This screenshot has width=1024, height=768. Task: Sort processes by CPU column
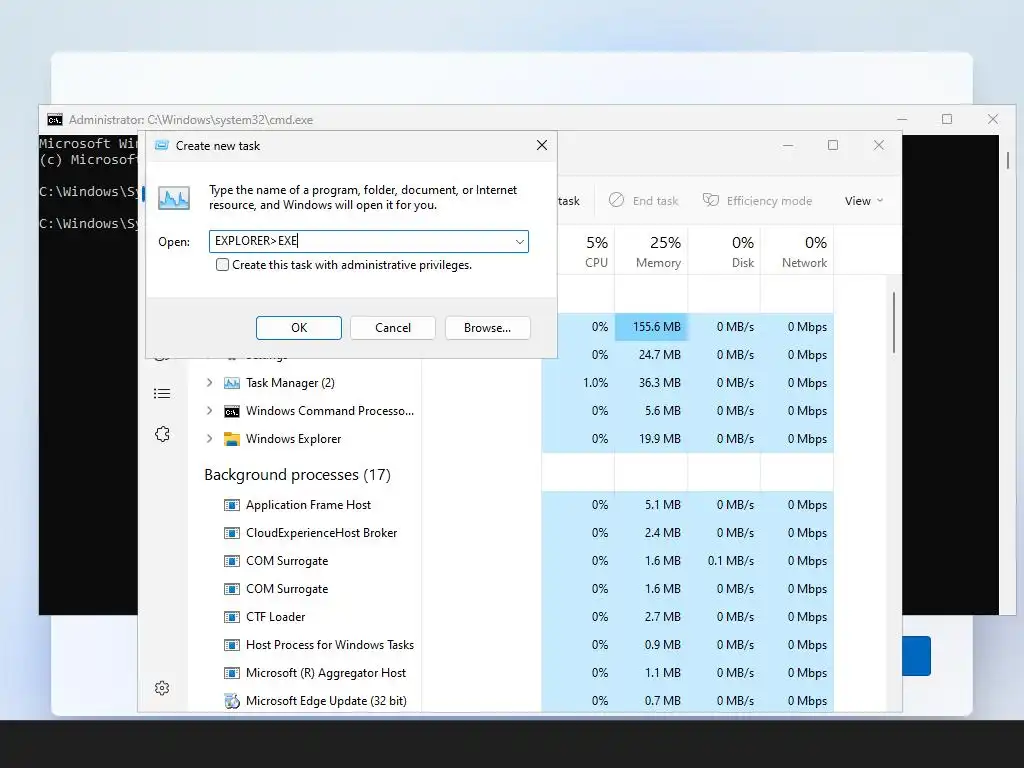point(596,251)
